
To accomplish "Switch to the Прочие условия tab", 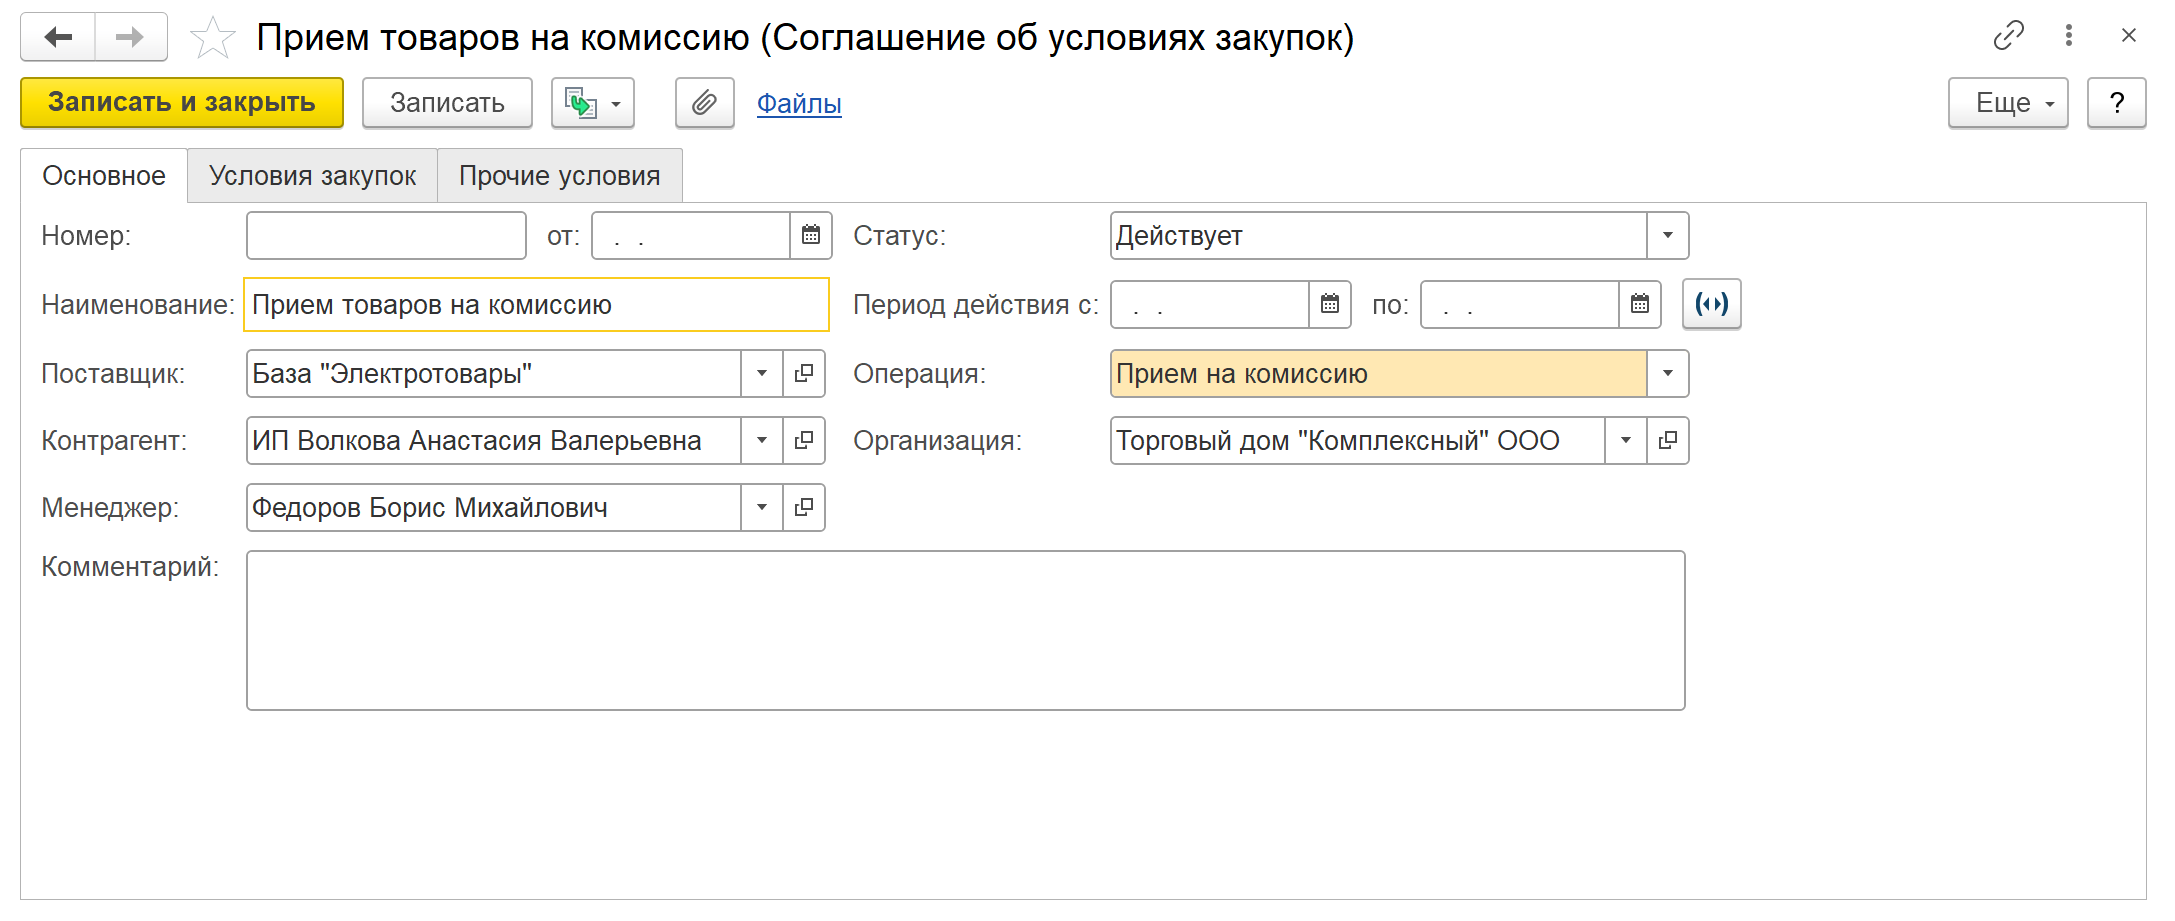I will 559,176.
